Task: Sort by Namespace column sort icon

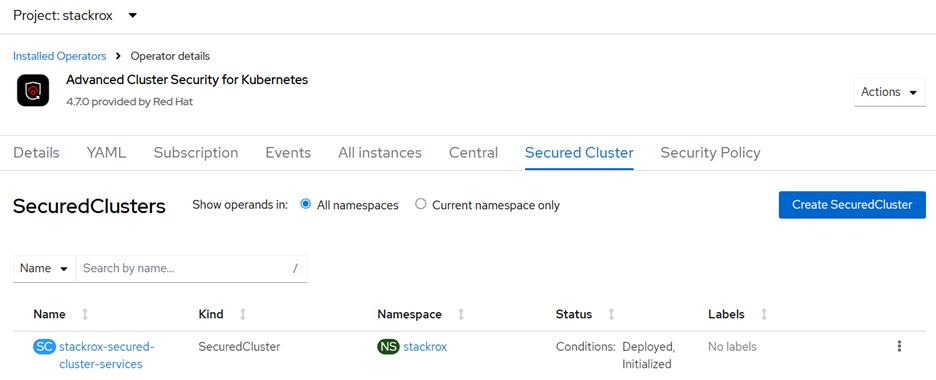Action: click(x=461, y=314)
